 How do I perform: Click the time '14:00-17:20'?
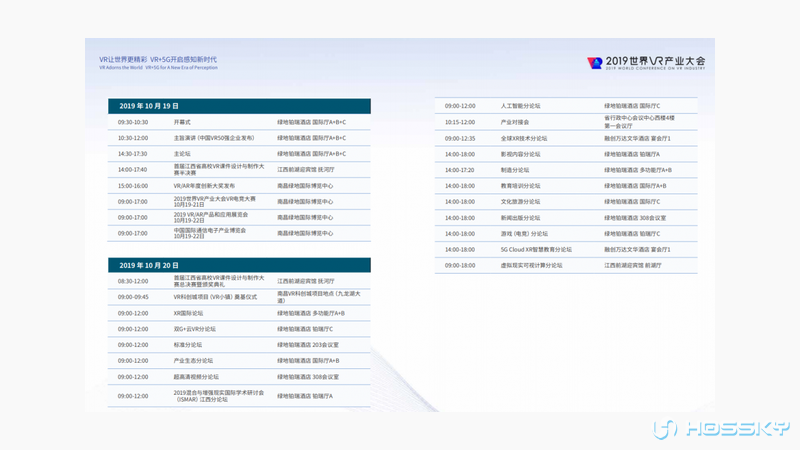click(x=460, y=170)
